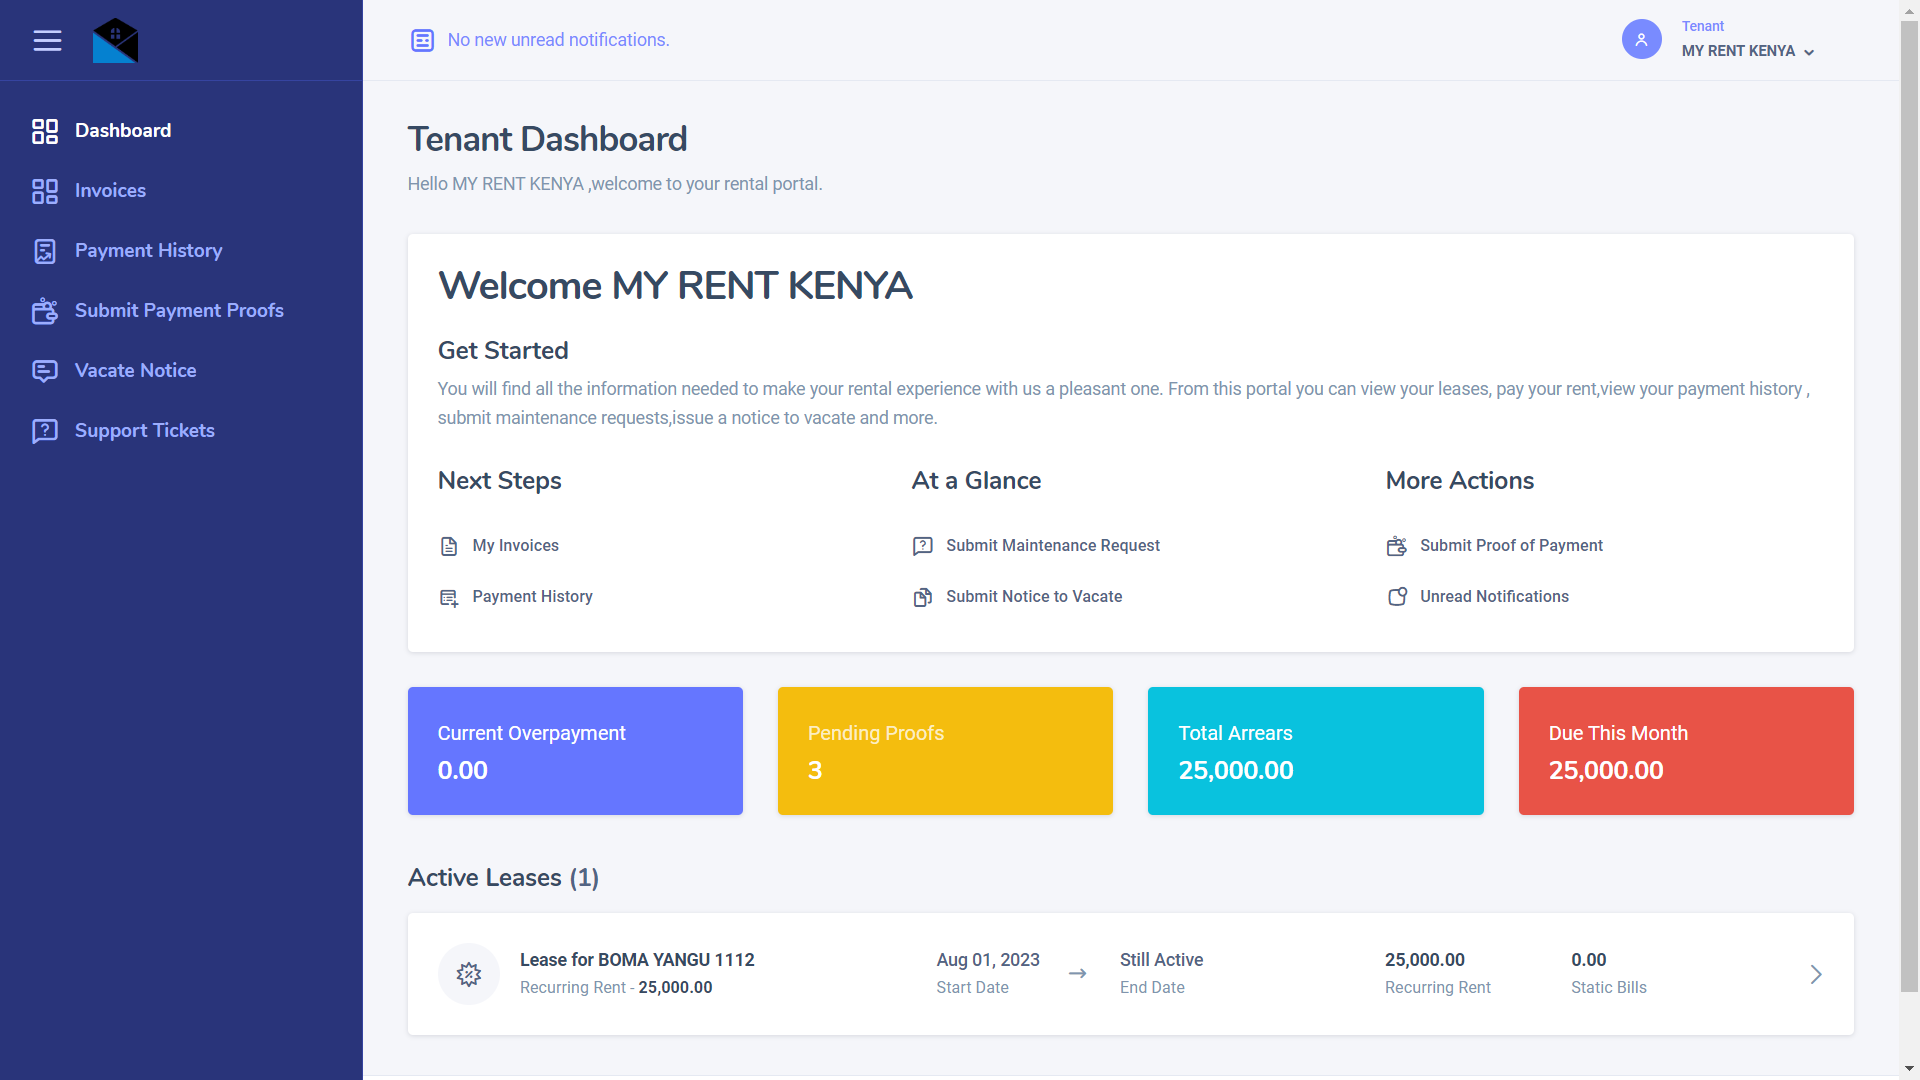Open Dashboard in sidebar
Viewport: 1920px width, 1080px height.
click(122, 131)
